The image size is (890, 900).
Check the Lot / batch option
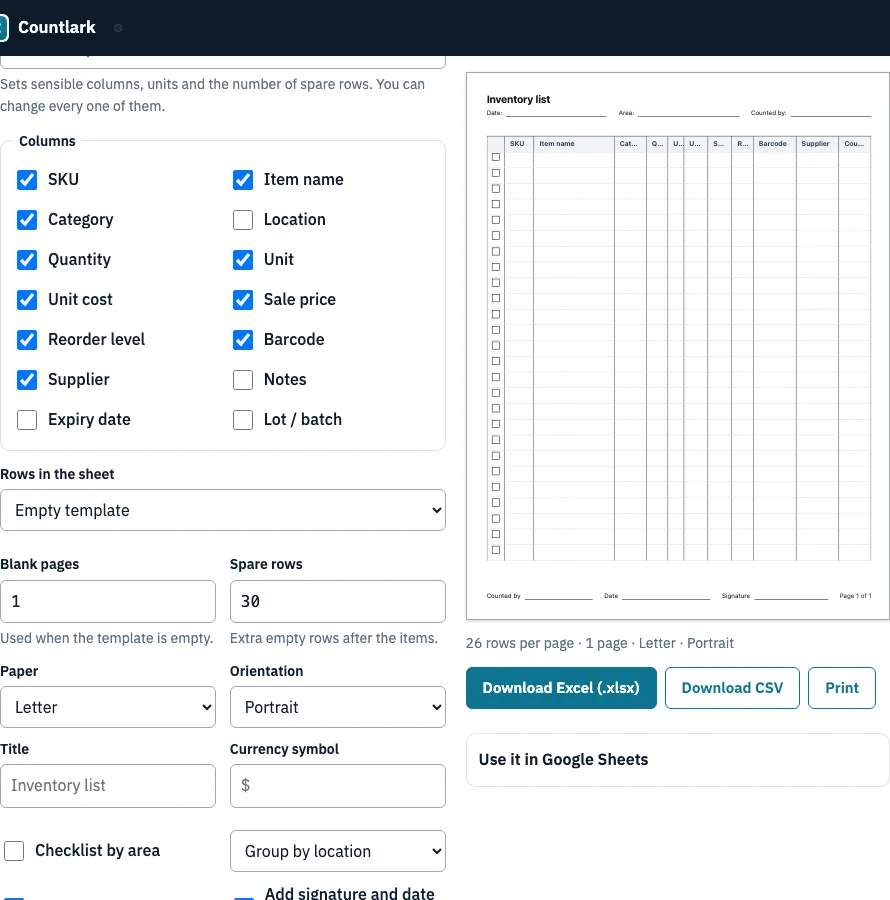243,420
